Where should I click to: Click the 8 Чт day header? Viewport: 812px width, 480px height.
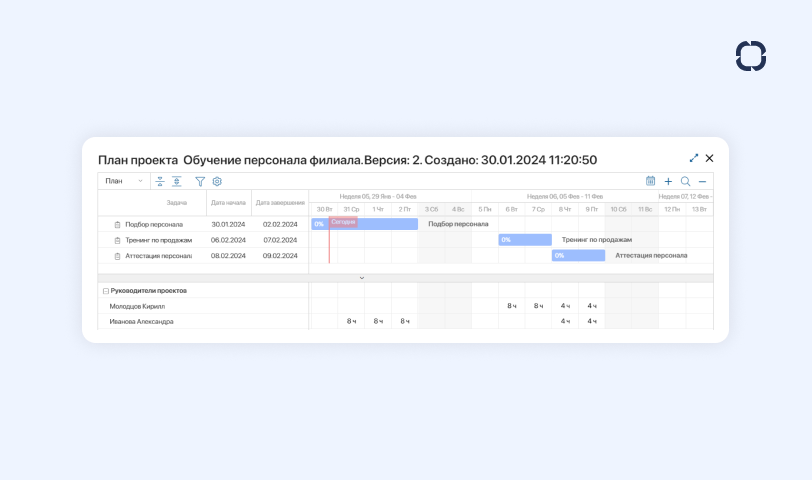(565, 210)
